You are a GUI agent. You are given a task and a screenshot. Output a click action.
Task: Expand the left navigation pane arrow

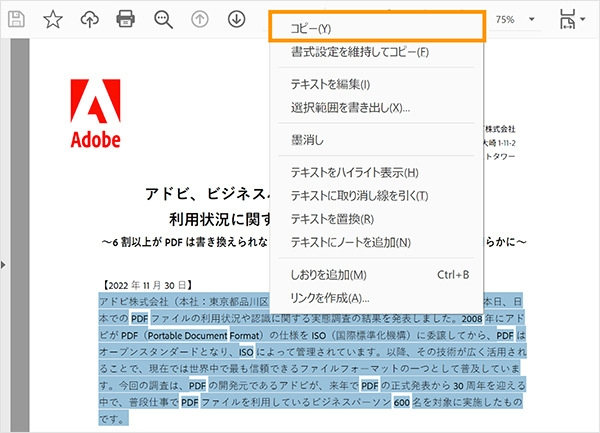tap(3, 264)
